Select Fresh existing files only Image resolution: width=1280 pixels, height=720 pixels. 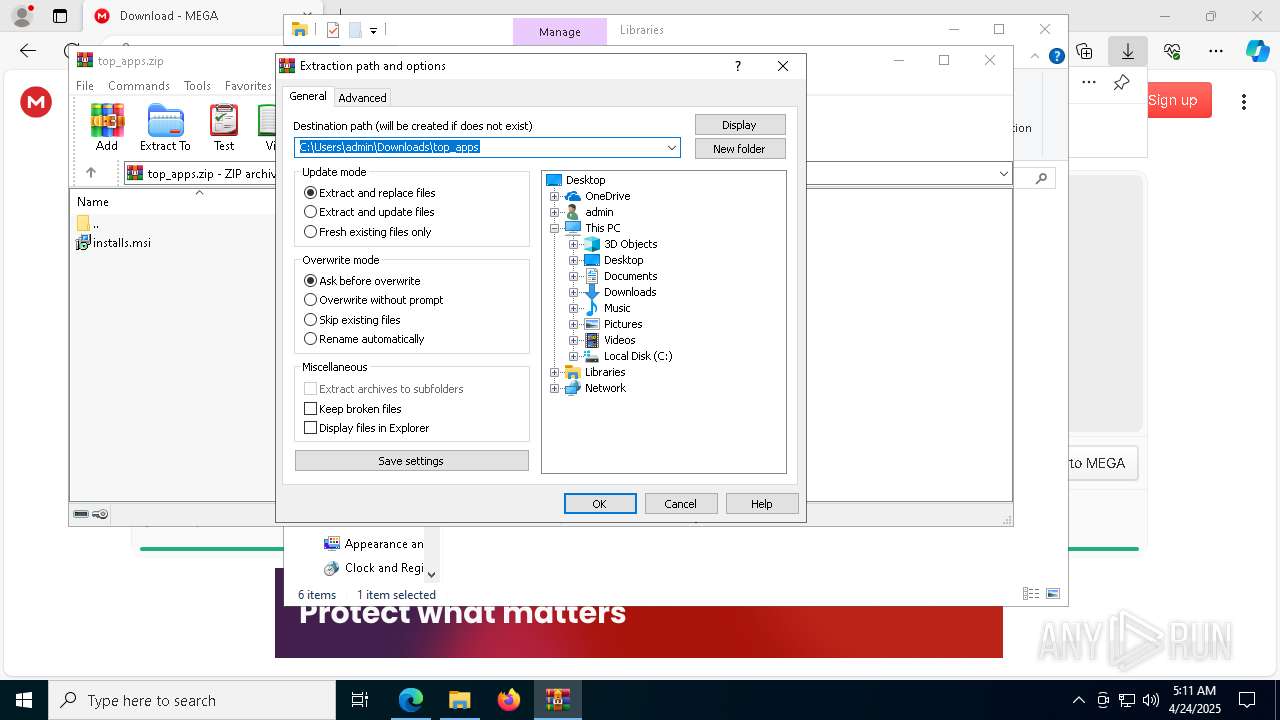[368, 232]
